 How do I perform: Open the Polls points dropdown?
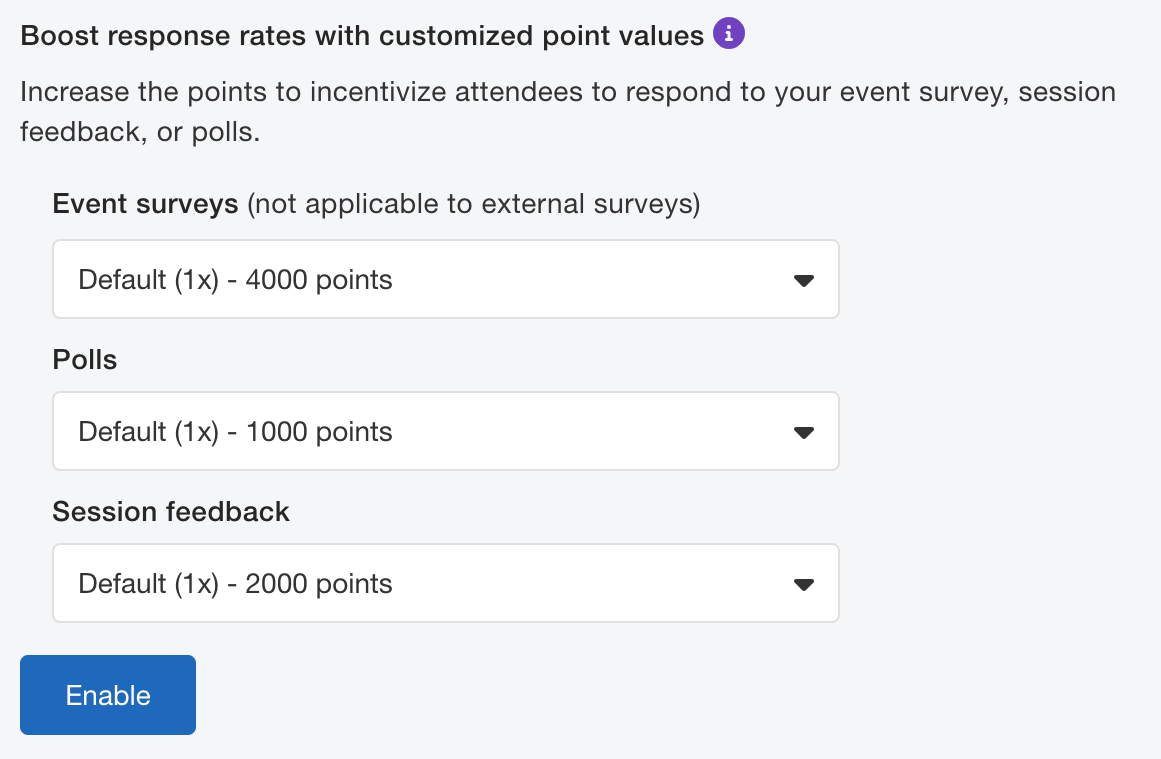[445, 432]
